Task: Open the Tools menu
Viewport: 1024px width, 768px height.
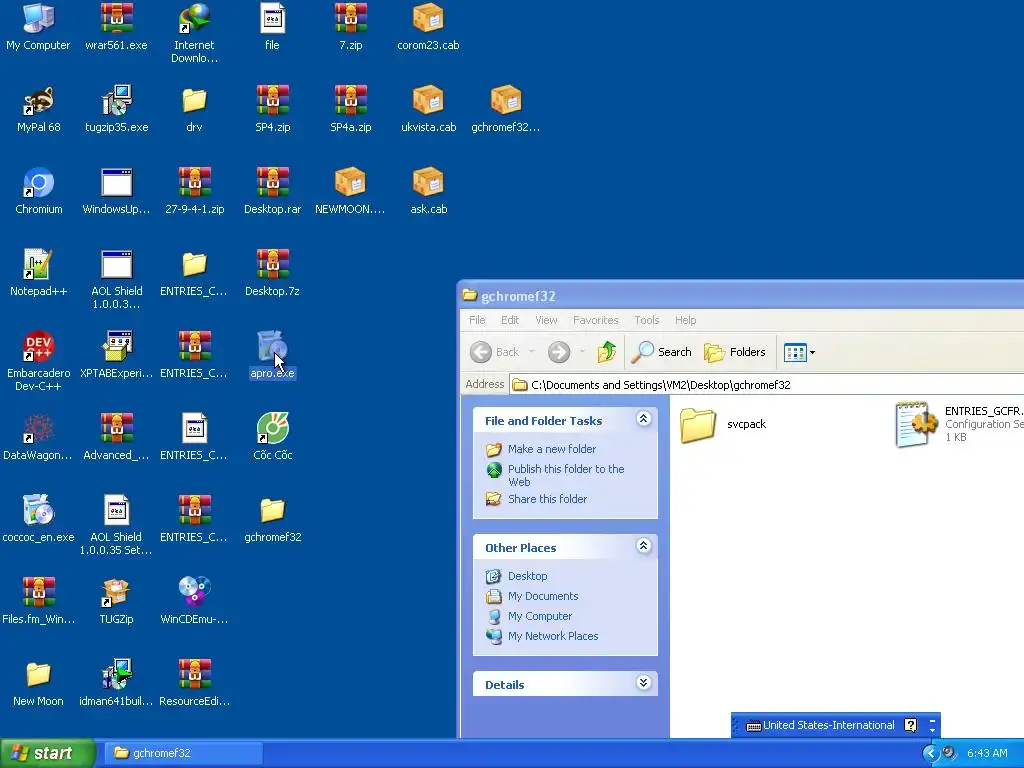Action: coord(647,320)
